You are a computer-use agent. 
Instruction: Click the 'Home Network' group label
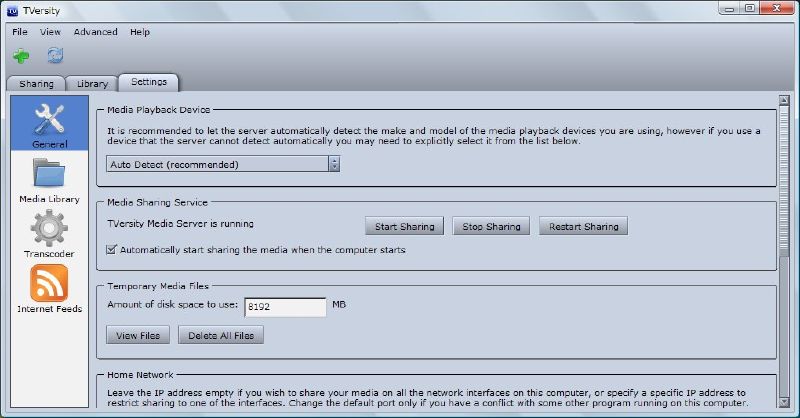coord(140,375)
